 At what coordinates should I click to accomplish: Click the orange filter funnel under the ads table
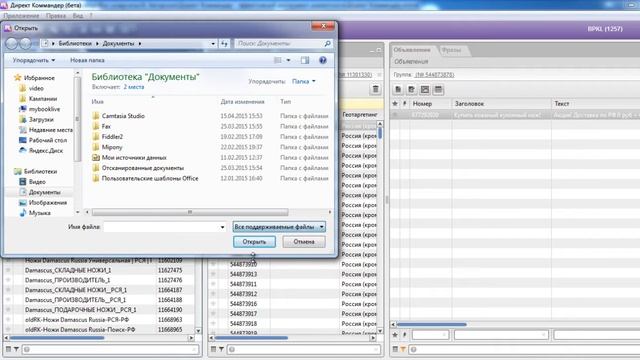coord(403,349)
